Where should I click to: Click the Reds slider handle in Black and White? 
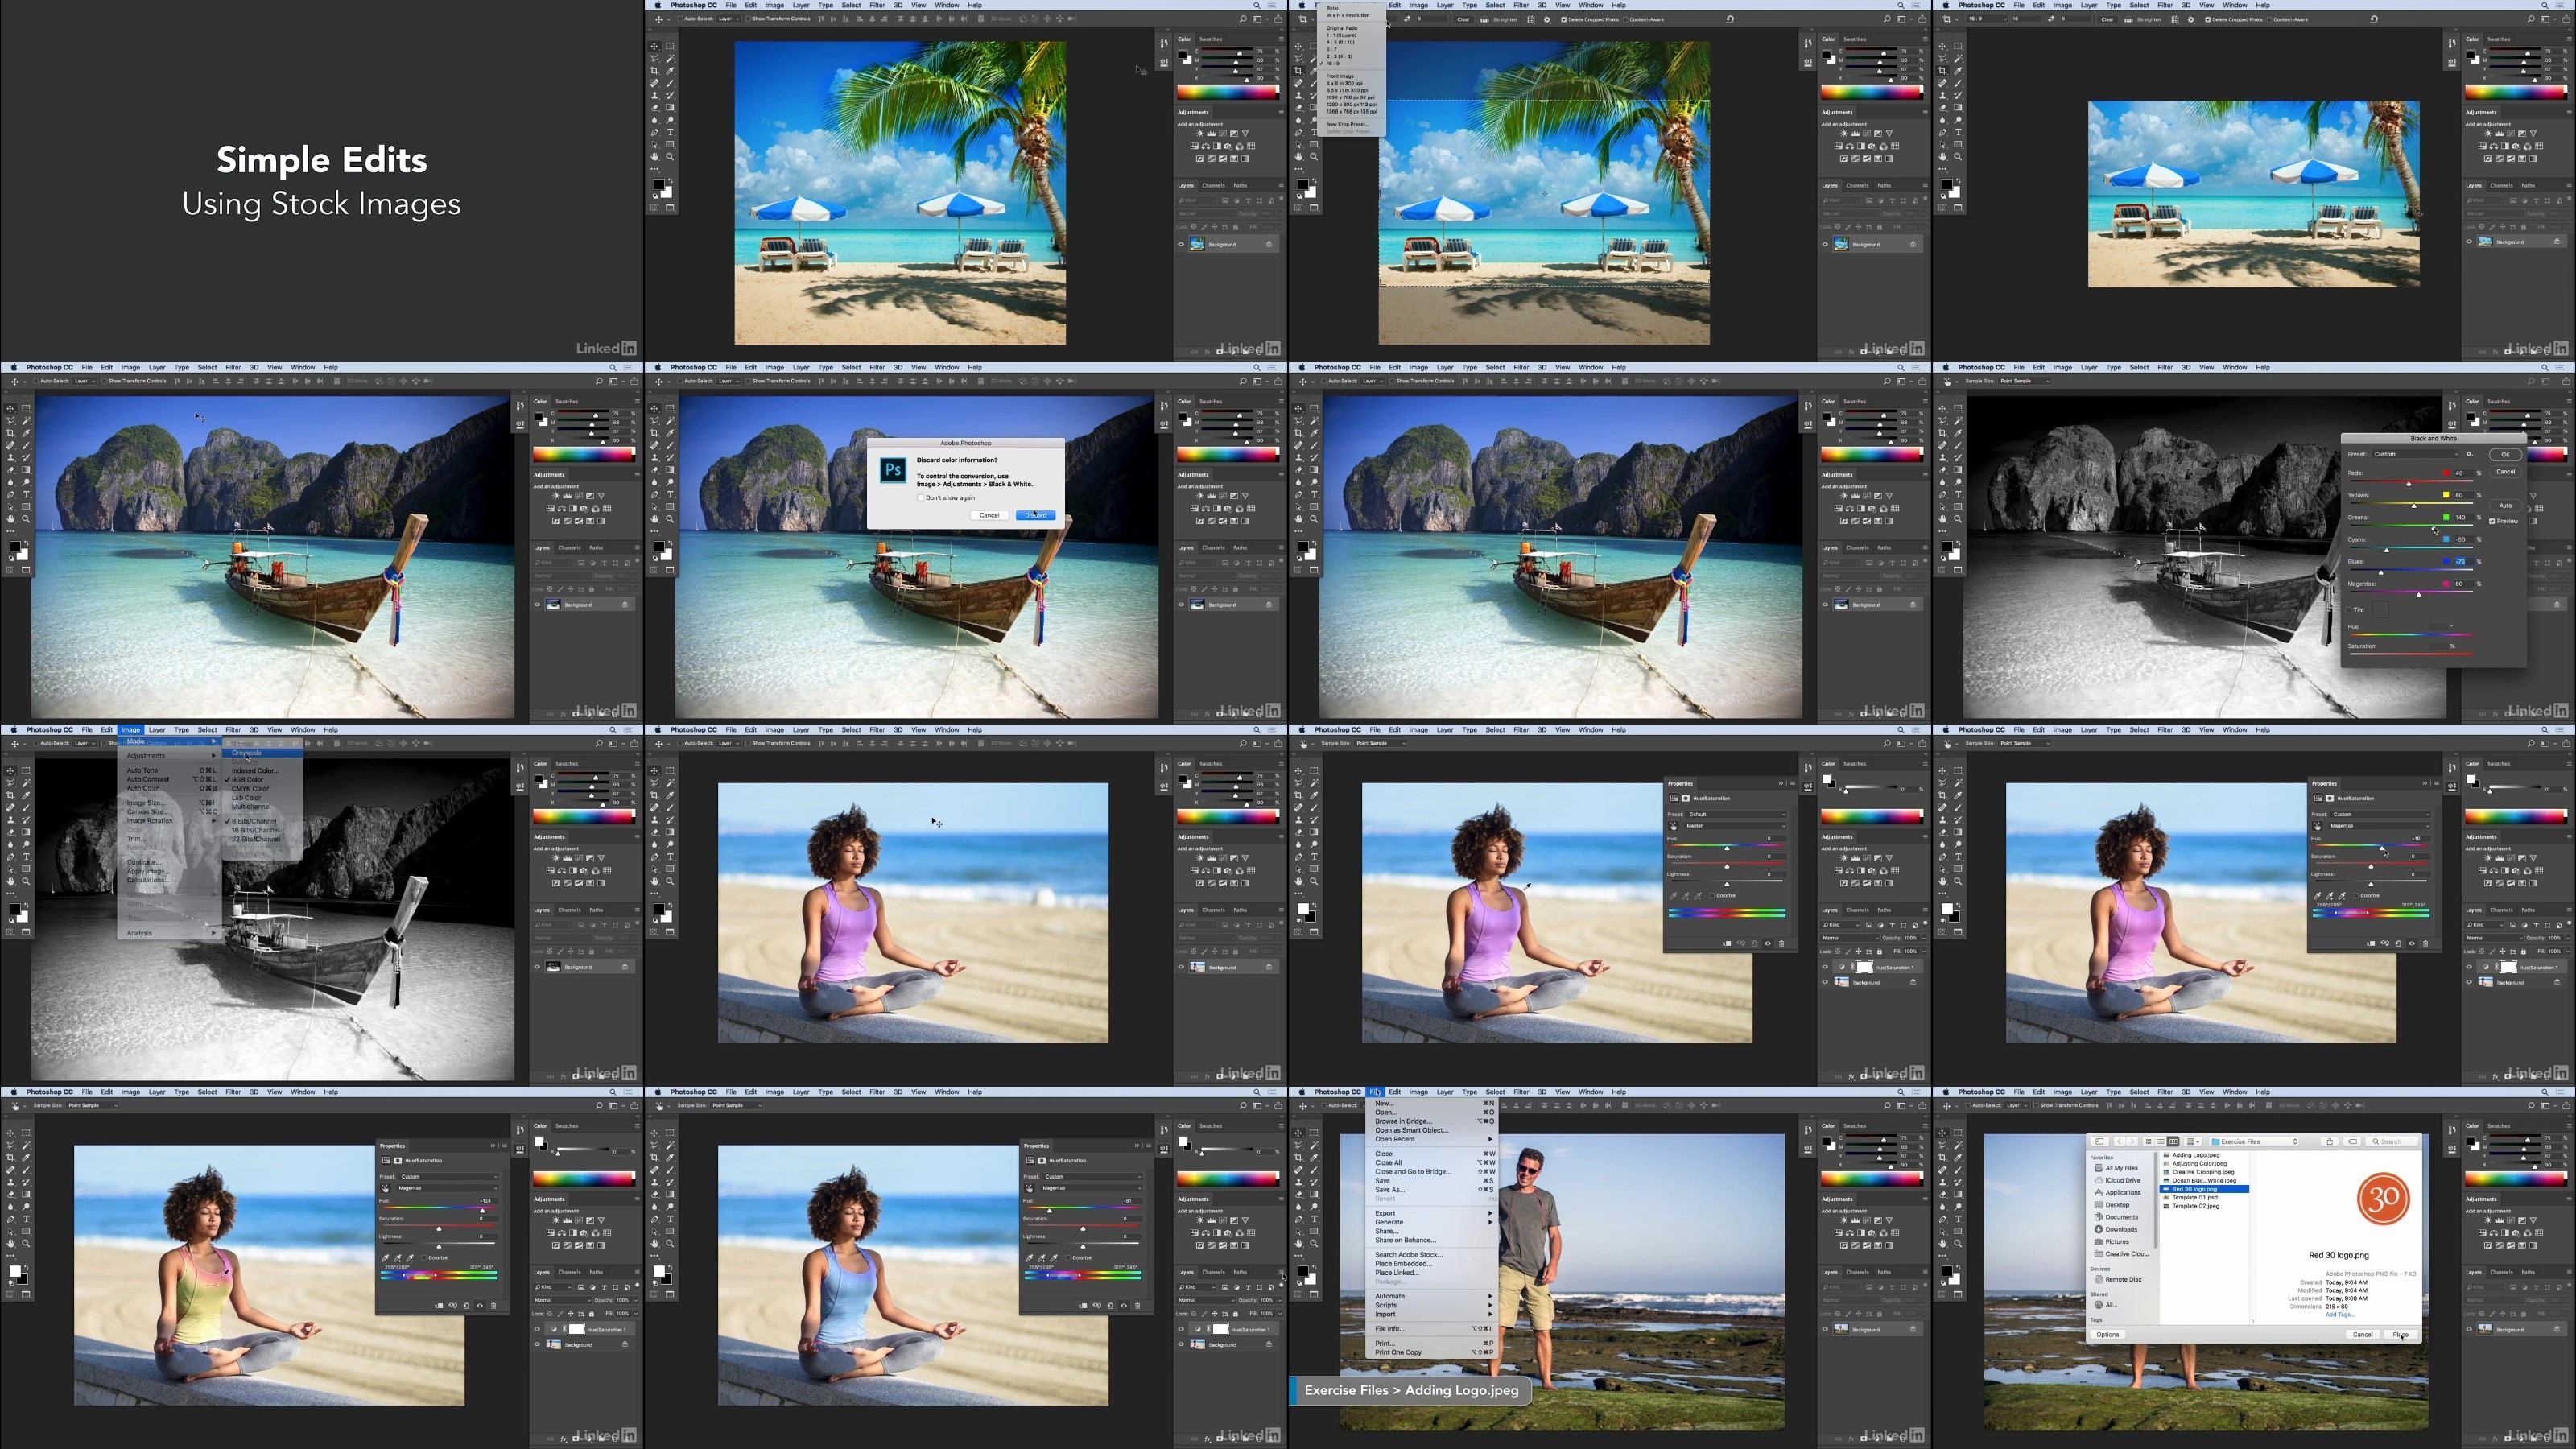[2409, 484]
